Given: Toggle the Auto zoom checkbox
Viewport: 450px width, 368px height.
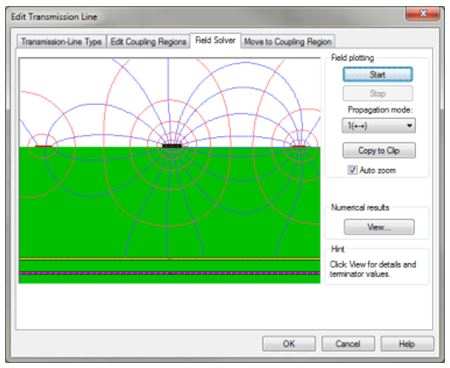Looking at the screenshot, I should pos(352,170).
